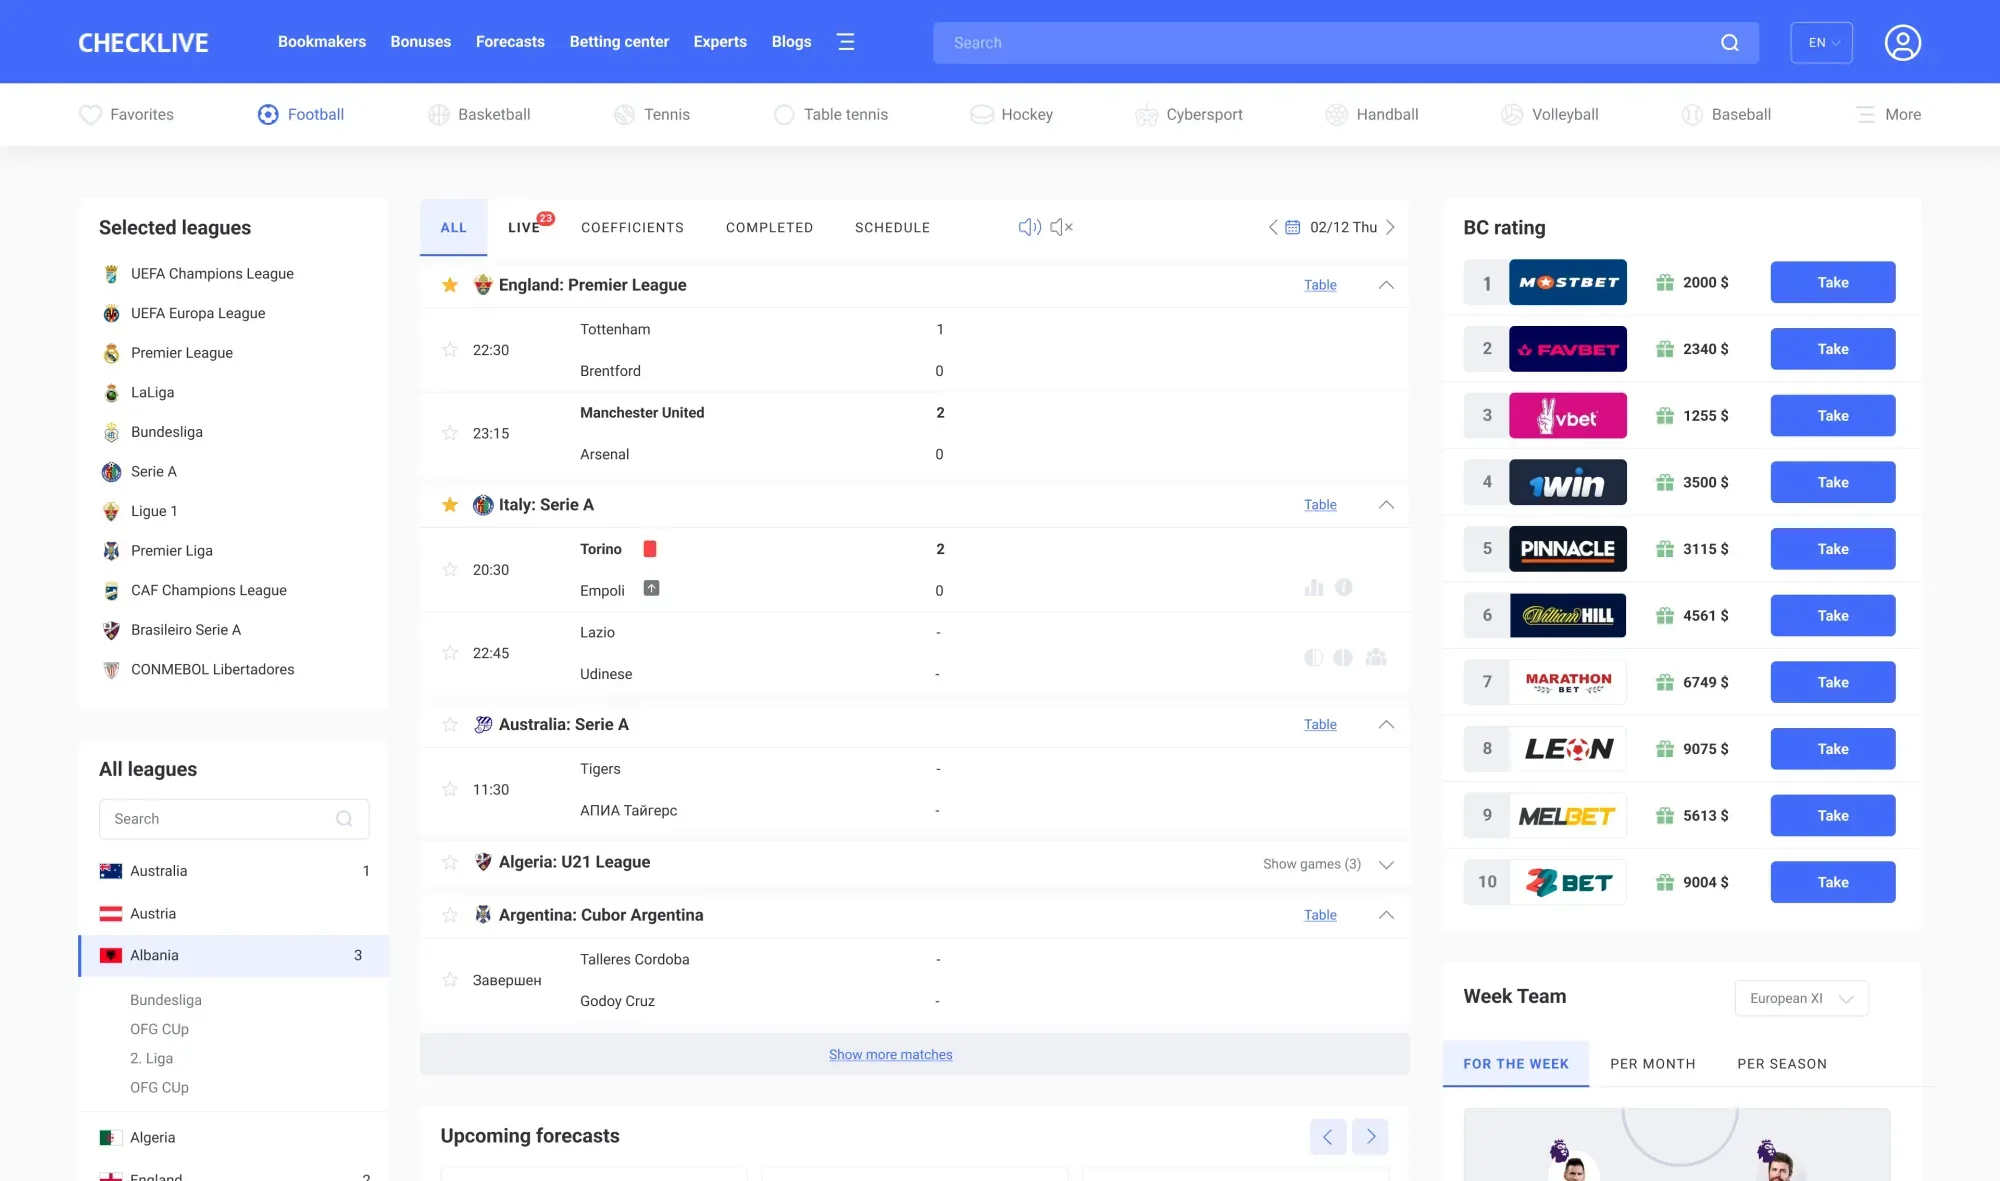Click Show more matches link
The width and height of the screenshot is (2000, 1181).
pyautogui.click(x=890, y=1055)
